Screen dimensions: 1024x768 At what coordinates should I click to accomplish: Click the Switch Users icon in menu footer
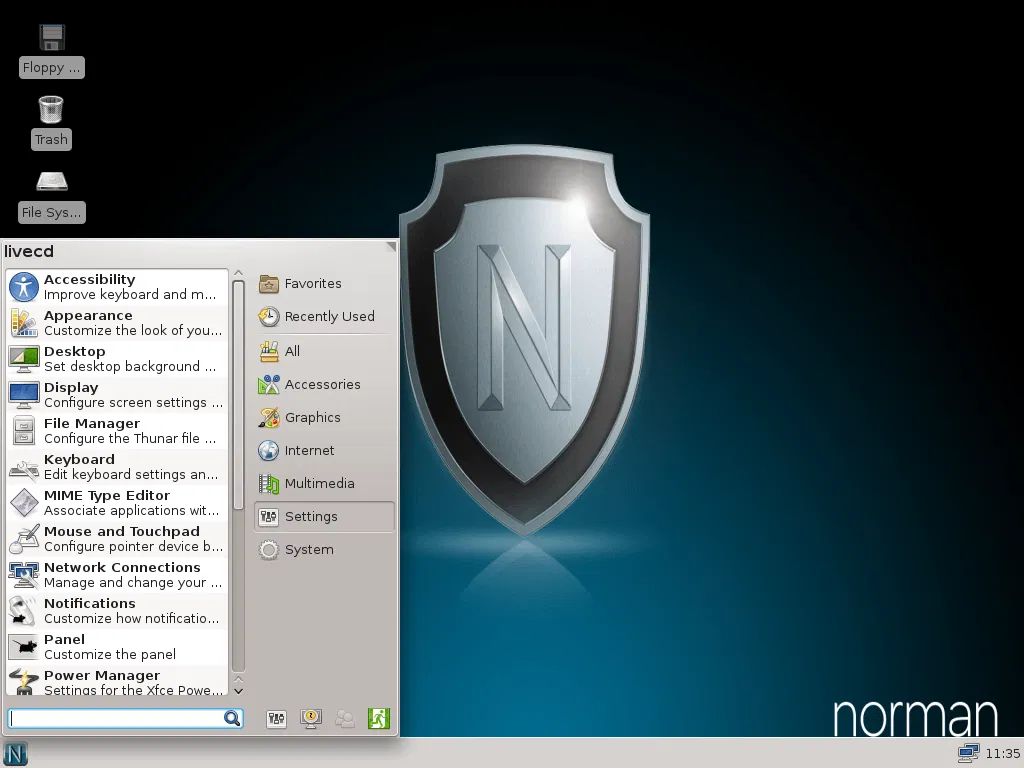pos(345,719)
